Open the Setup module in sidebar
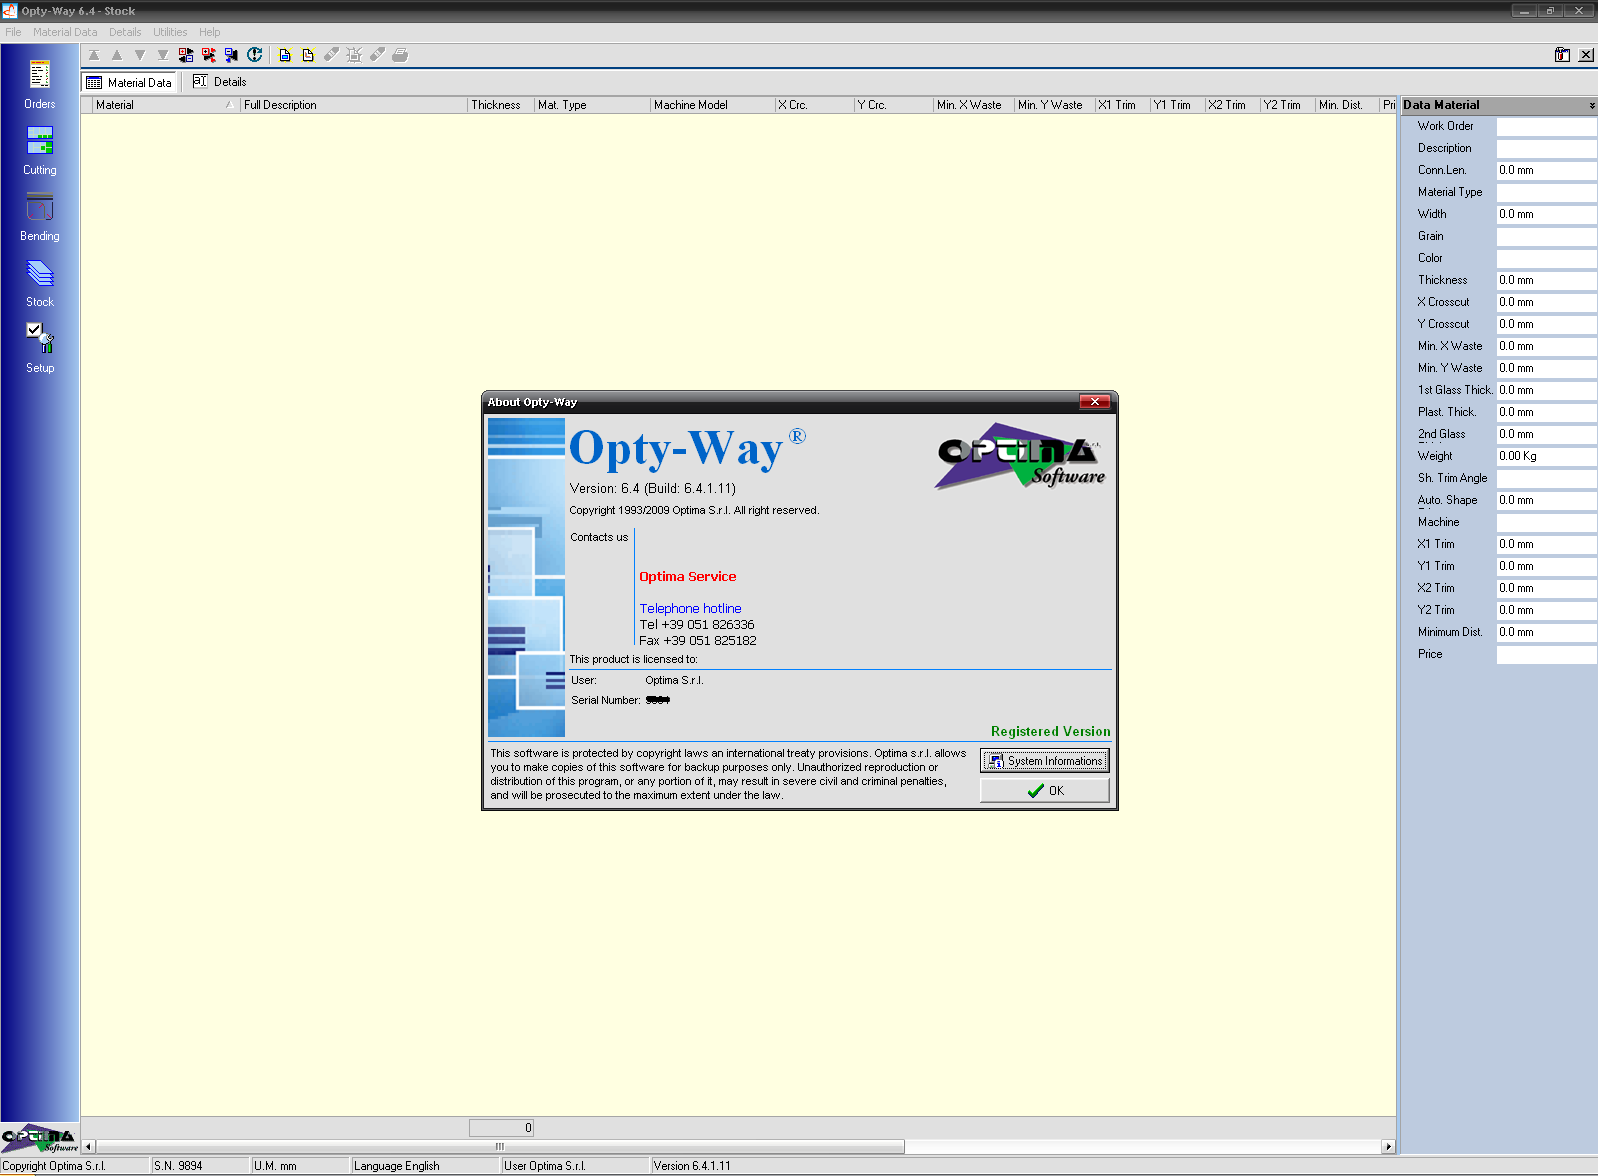Image resolution: width=1598 pixels, height=1176 pixels. 39,349
